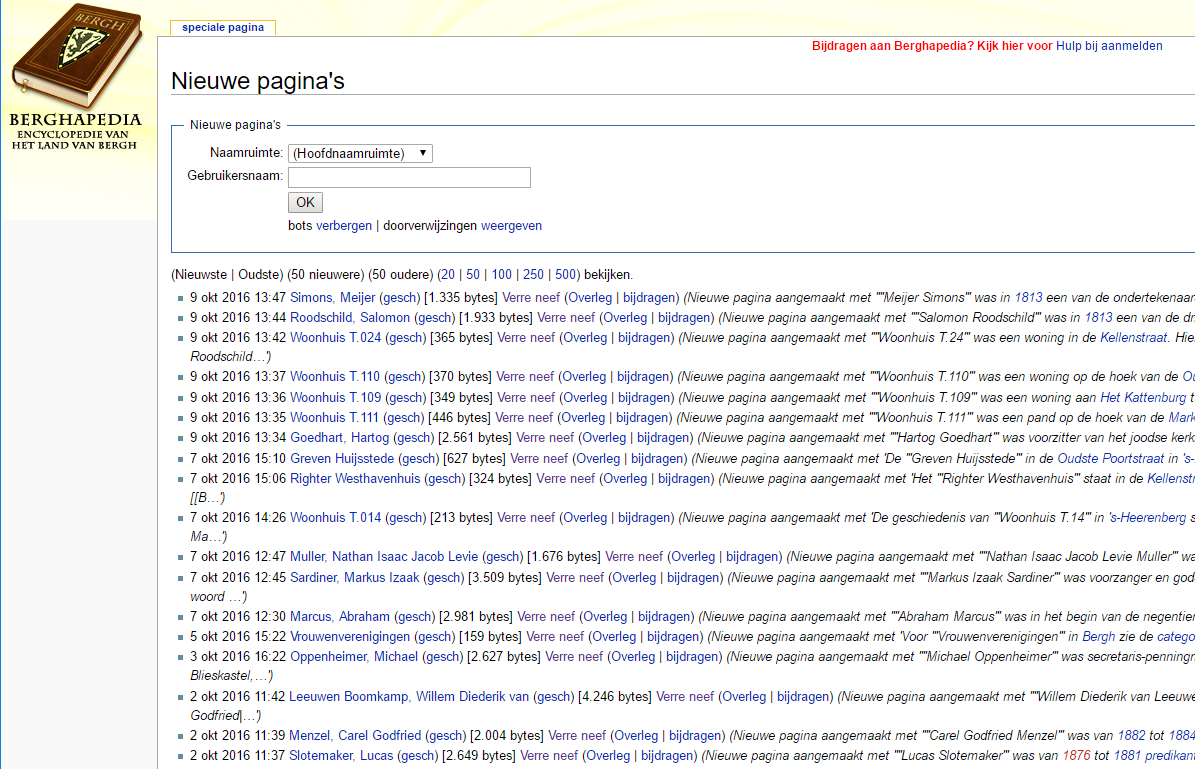Open the 'Menzel, Carel Godfried' page
Viewport: 1195px width, 769px height.
(x=354, y=735)
